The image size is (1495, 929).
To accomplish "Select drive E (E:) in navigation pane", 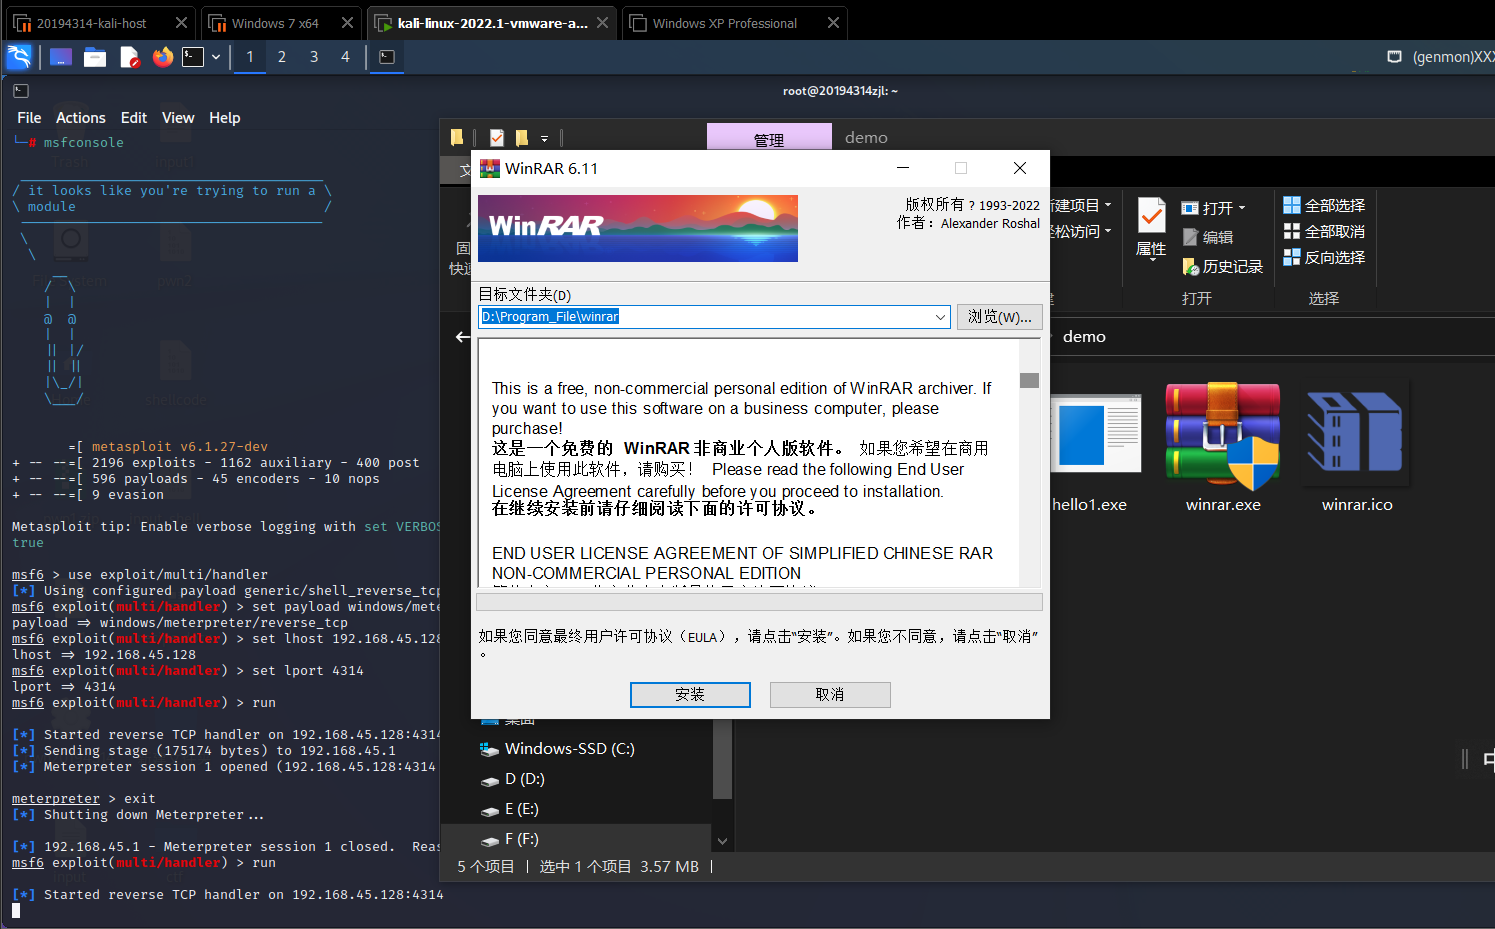I will click(x=509, y=809).
